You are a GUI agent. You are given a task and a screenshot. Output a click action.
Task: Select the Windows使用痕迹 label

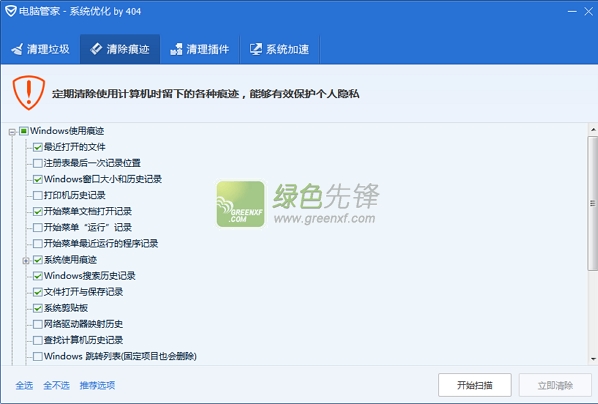point(67,131)
